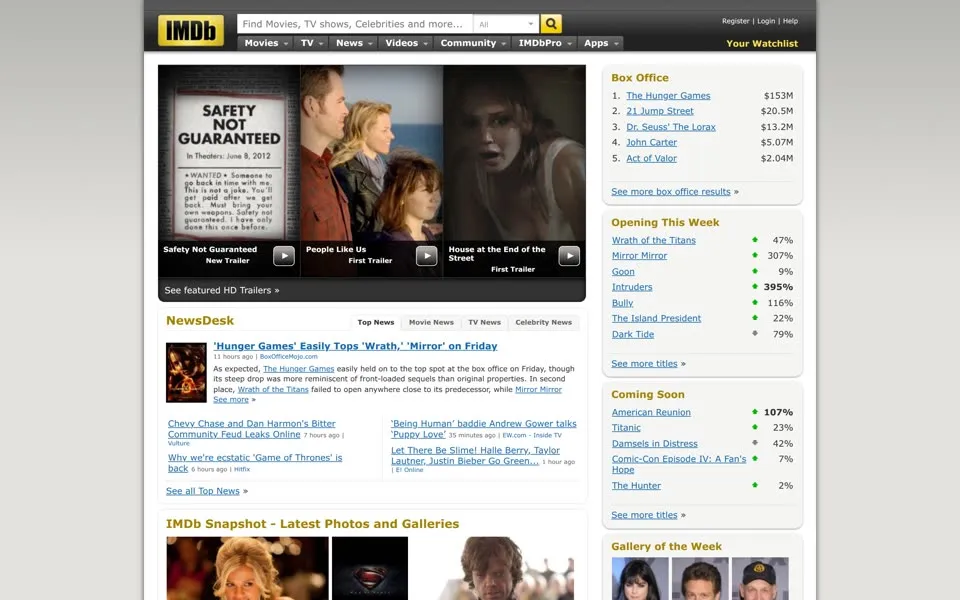
Task: Click green arrow next to Bully
Action: coord(755,302)
